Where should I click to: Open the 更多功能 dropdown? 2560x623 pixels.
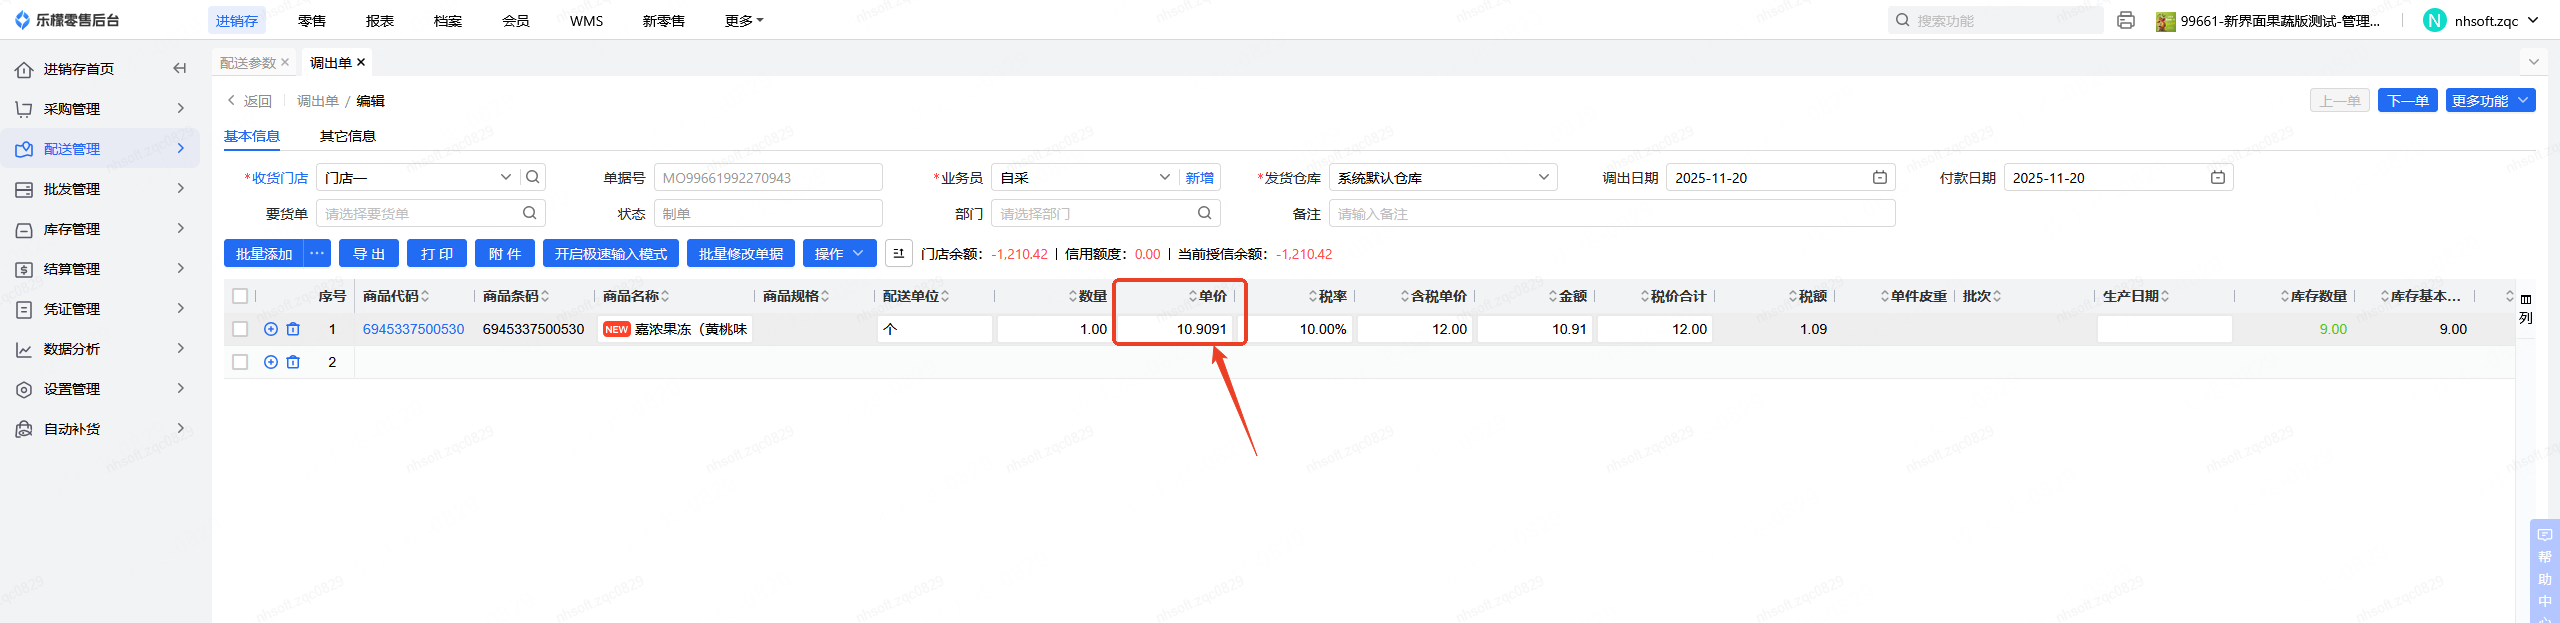2490,101
